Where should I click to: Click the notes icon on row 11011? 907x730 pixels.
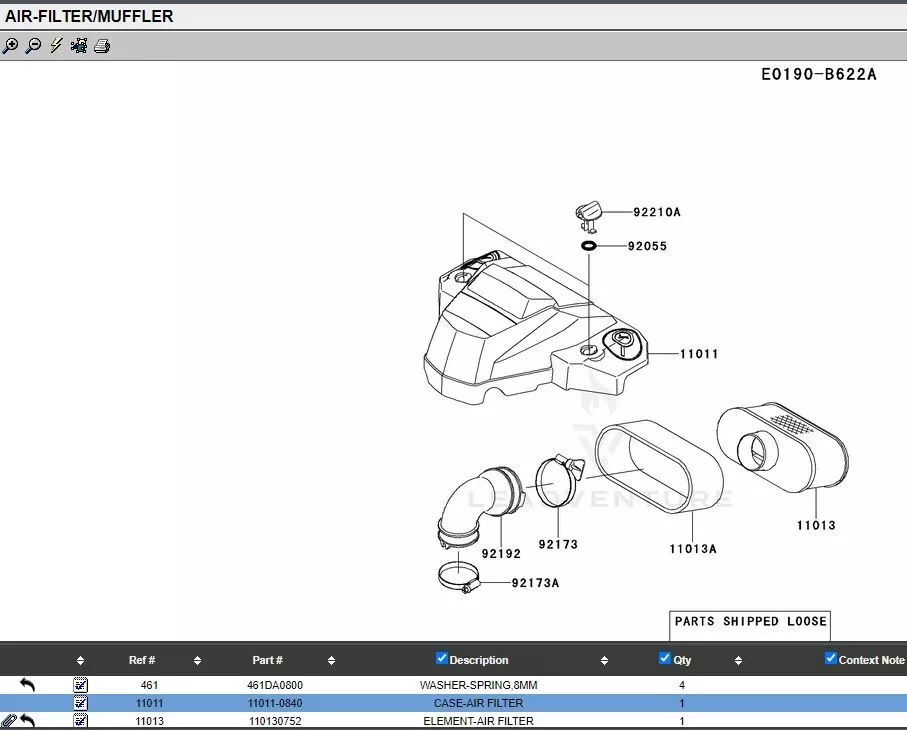pos(81,703)
